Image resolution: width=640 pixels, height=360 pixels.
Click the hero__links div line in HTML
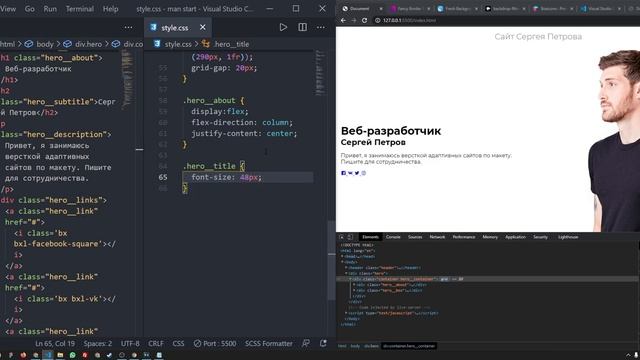pyautogui.click(x=53, y=200)
